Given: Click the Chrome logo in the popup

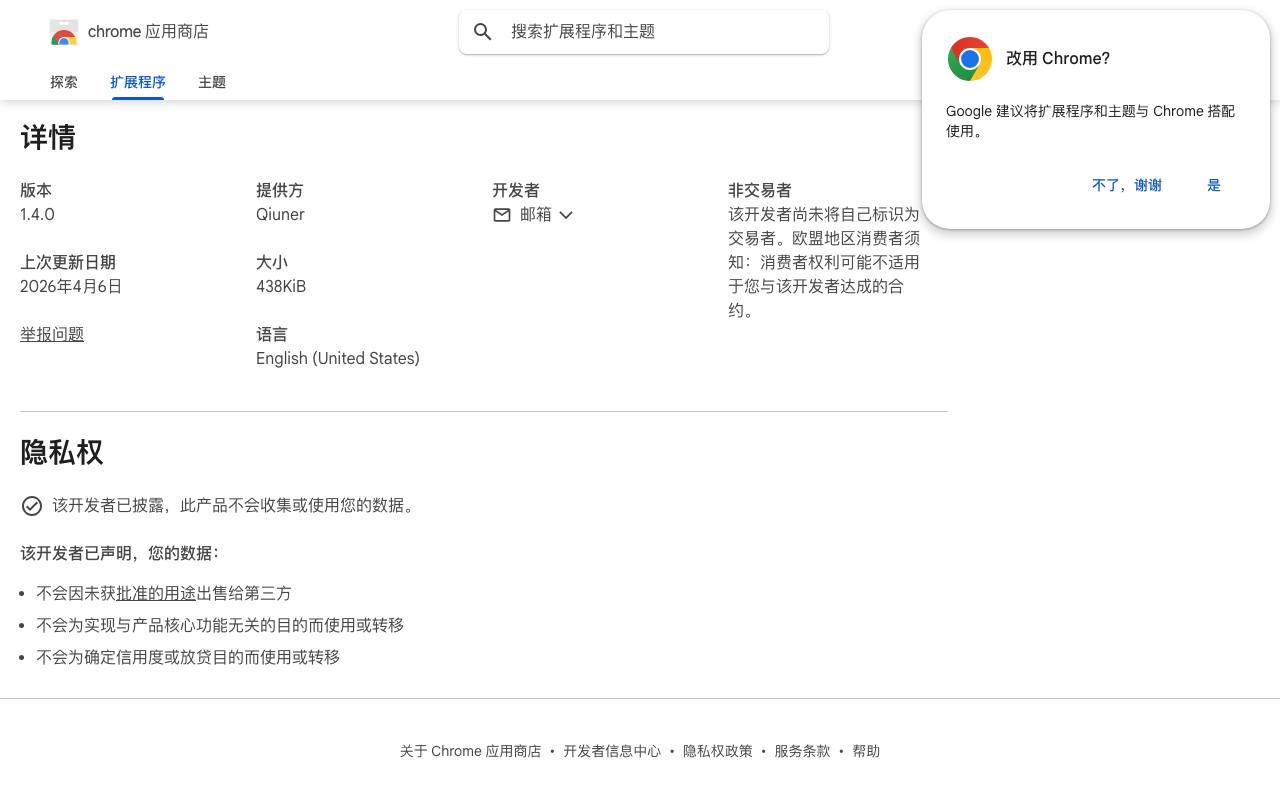Looking at the screenshot, I should pyautogui.click(x=970, y=59).
